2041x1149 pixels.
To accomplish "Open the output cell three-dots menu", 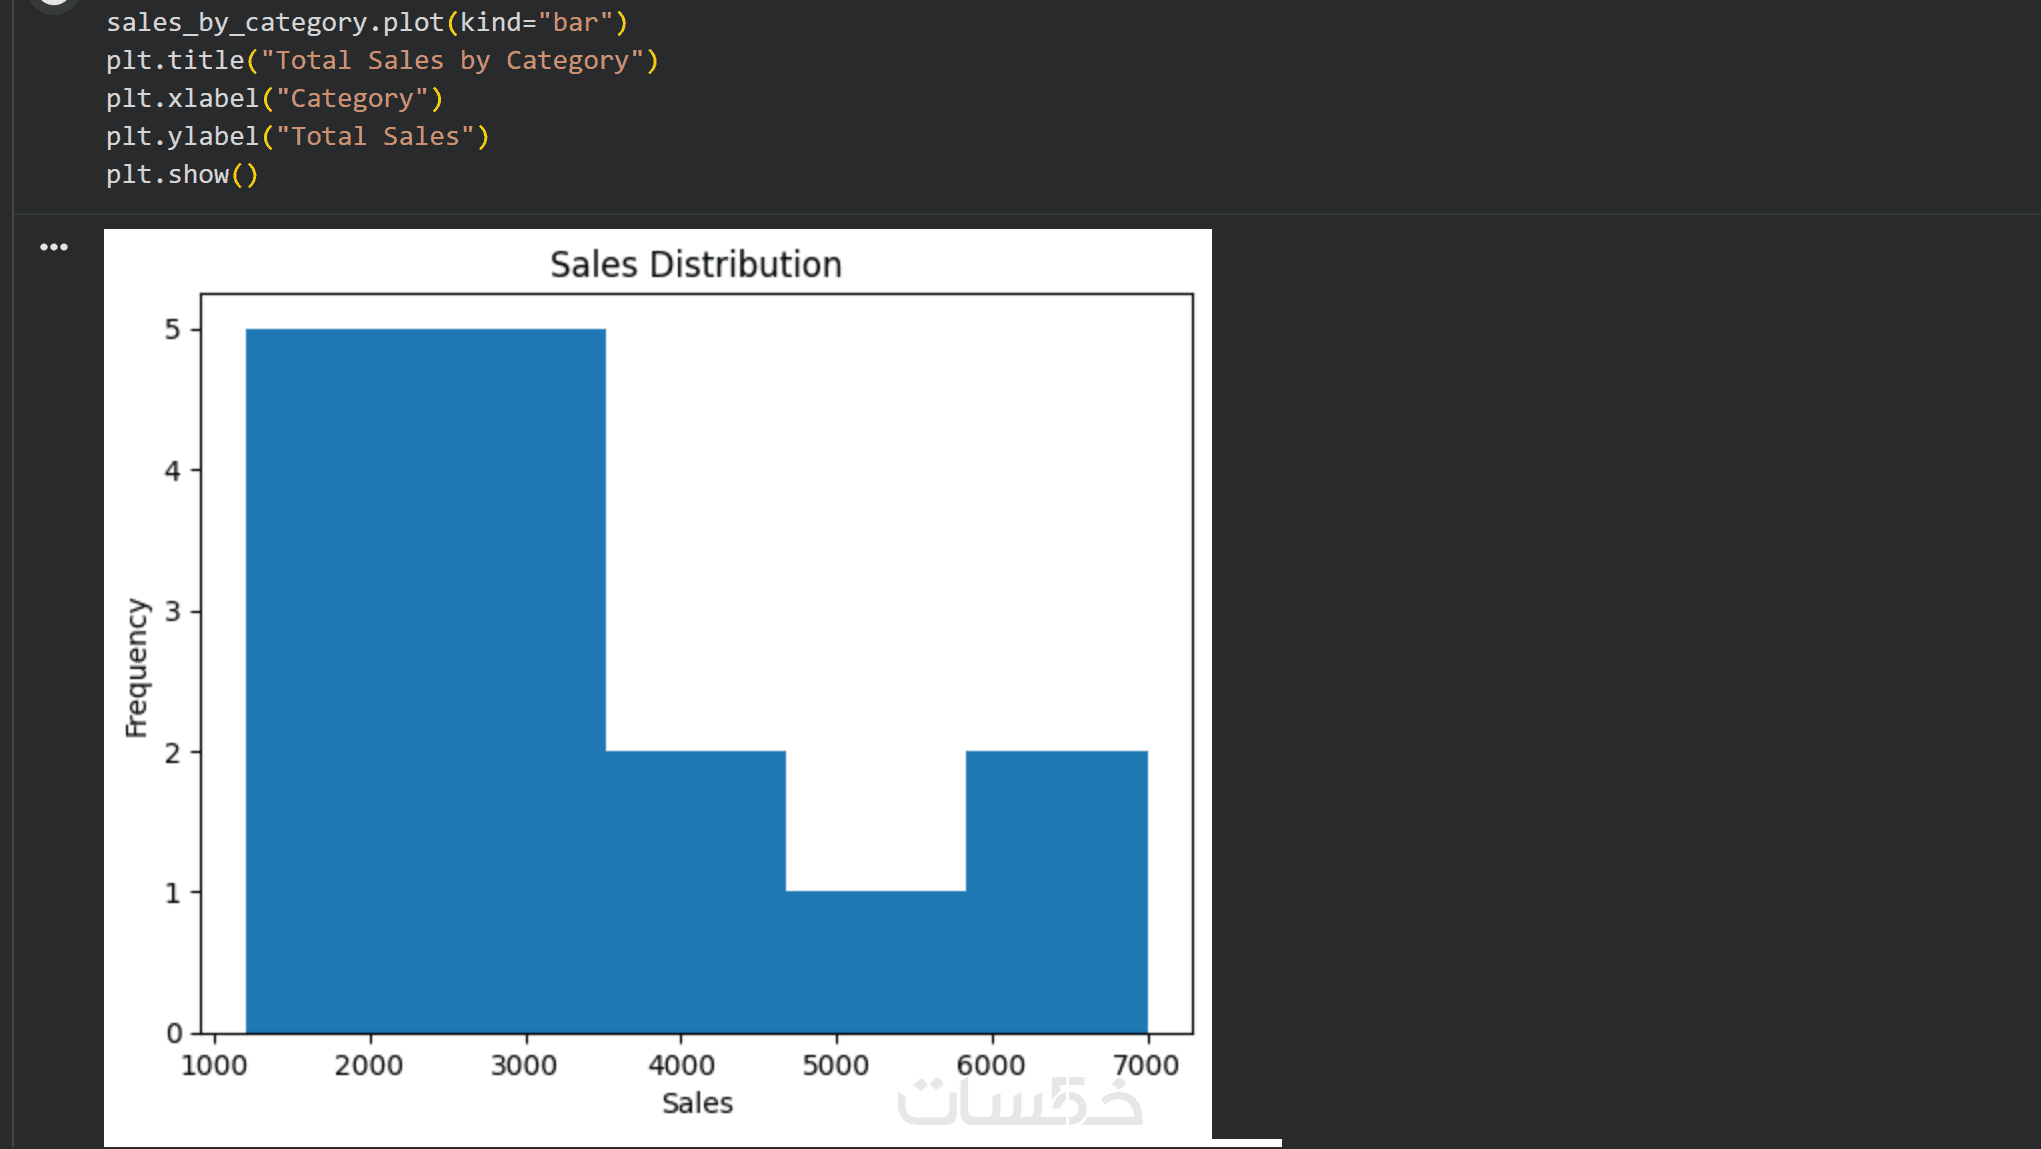I will click(x=54, y=247).
